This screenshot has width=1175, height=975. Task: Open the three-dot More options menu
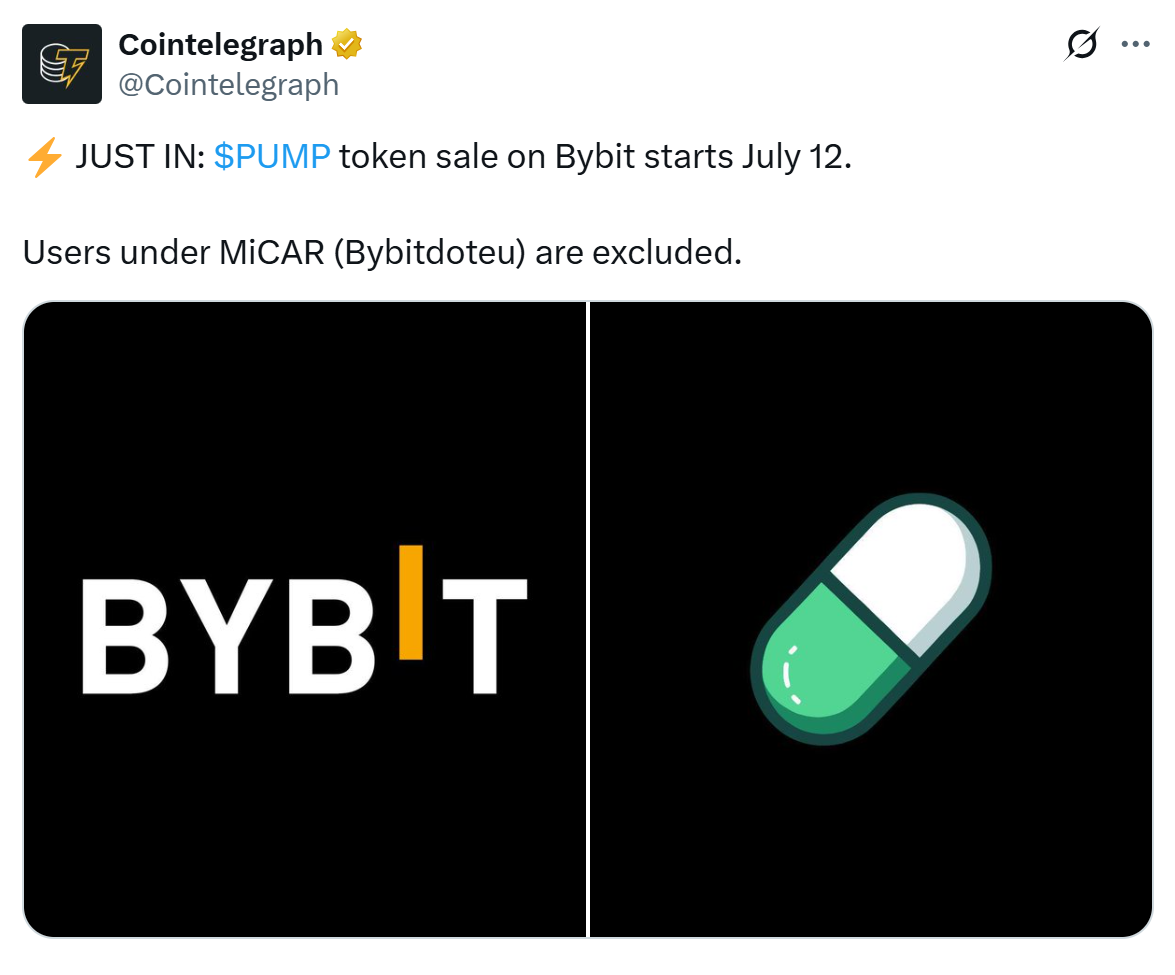(1135, 45)
